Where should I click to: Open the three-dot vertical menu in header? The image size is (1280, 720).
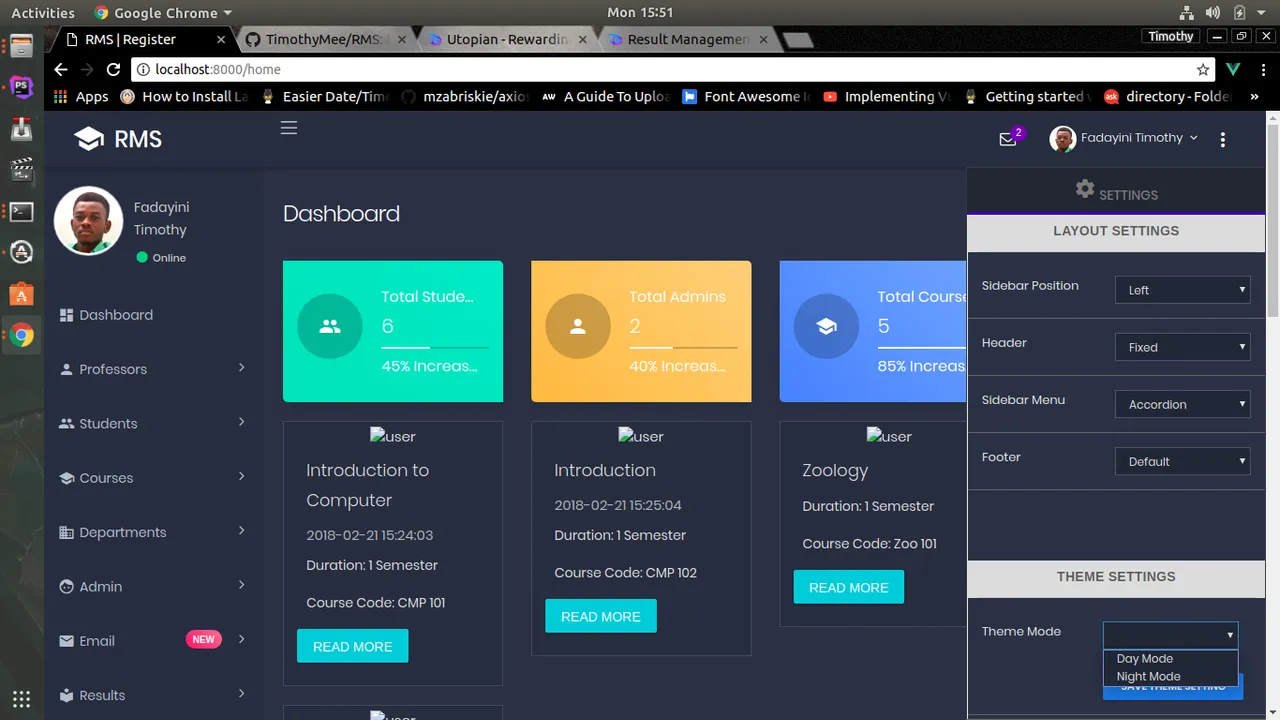1222,140
